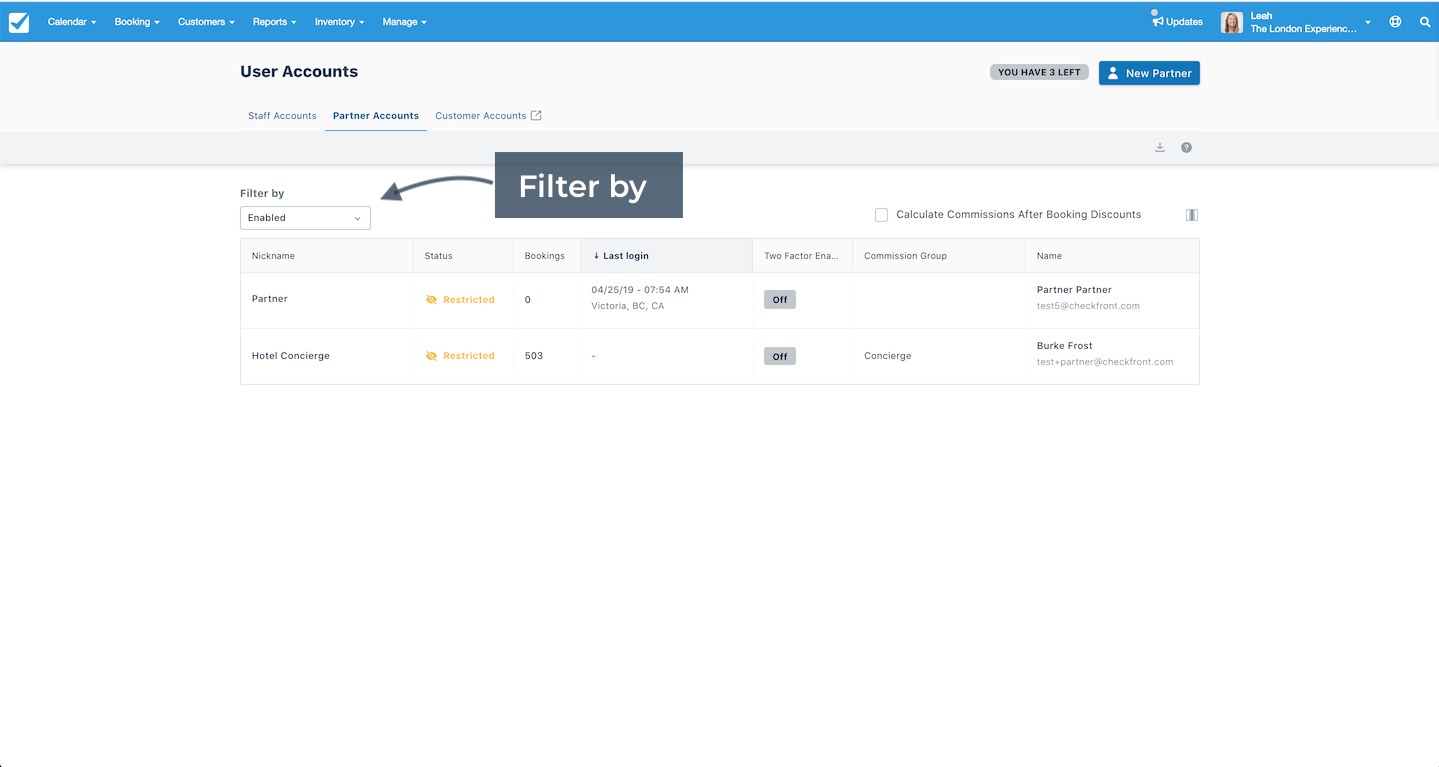This screenshot has width=1439, height=767.
Task: Click the Restricted eye icon for Hotel Concierge
Action: pyautogui.click(x=432, y=356)
